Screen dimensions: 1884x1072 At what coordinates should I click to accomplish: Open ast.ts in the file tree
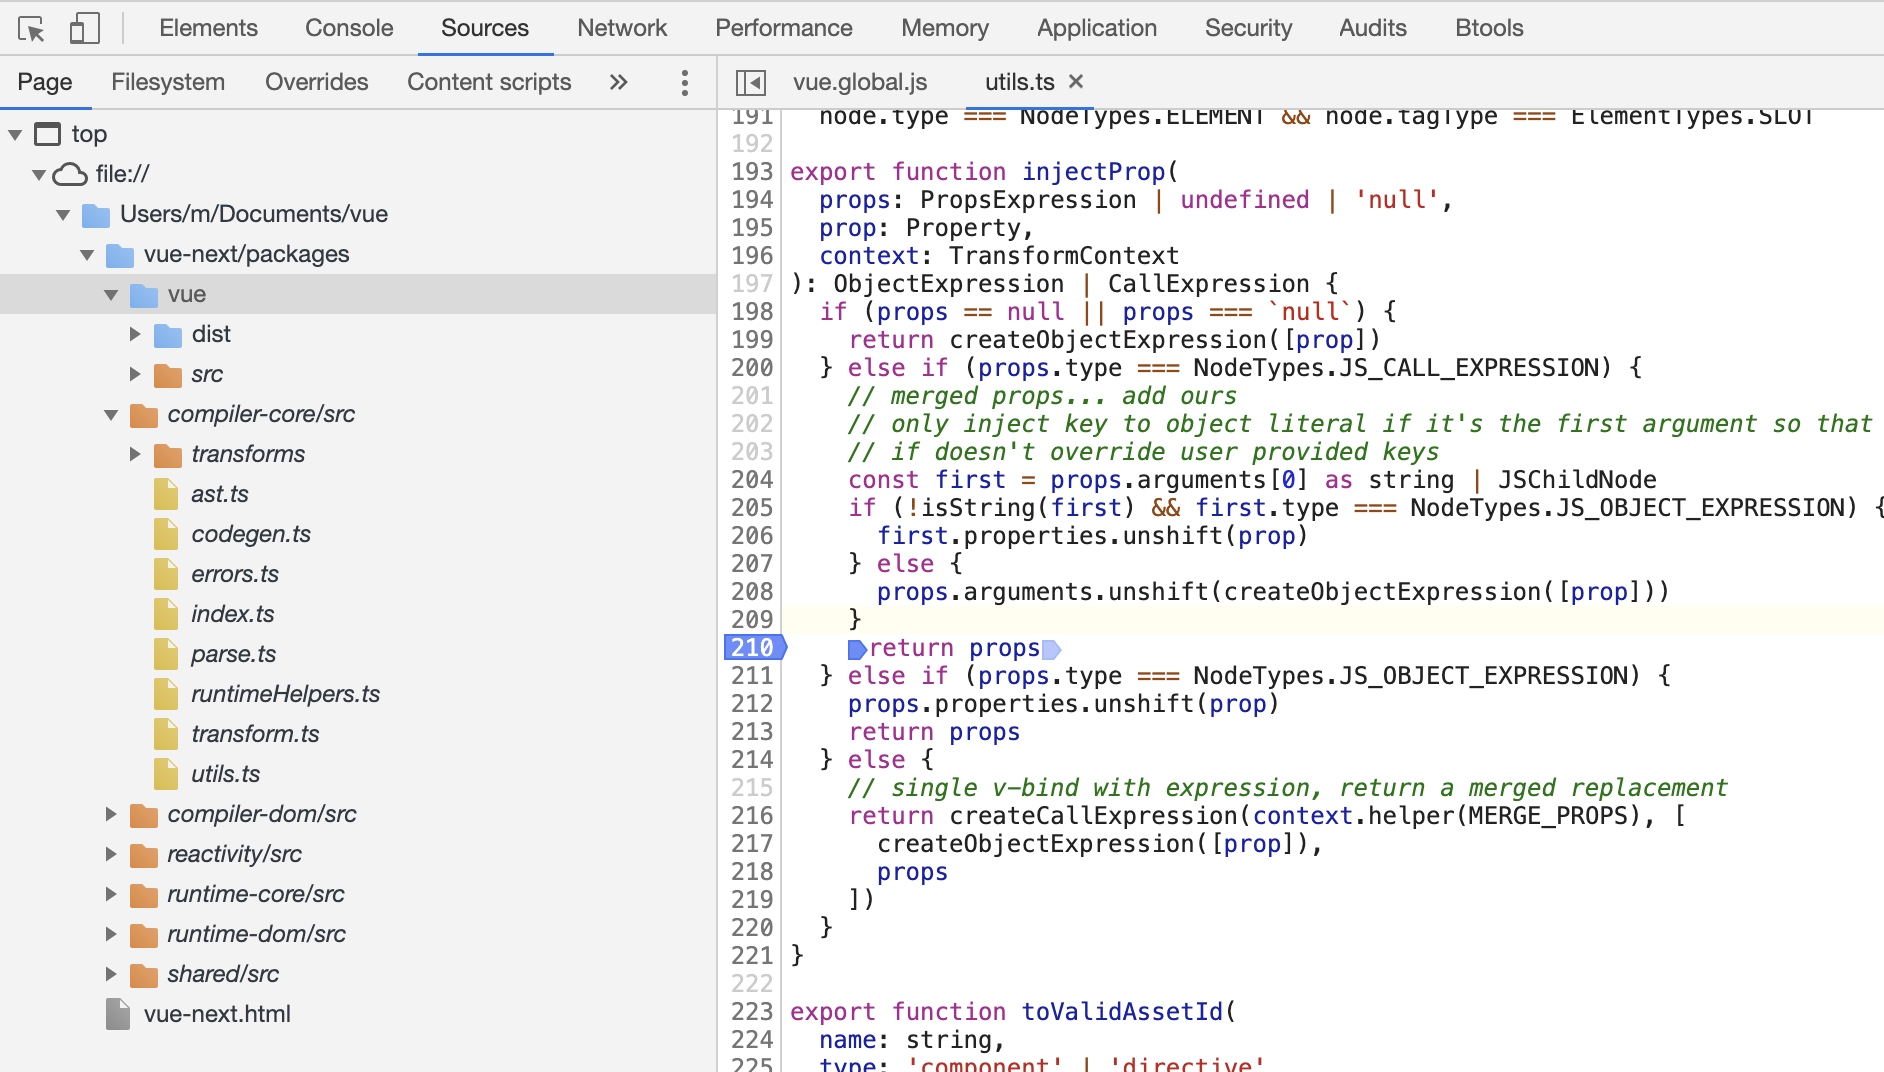tap(220, 494)
